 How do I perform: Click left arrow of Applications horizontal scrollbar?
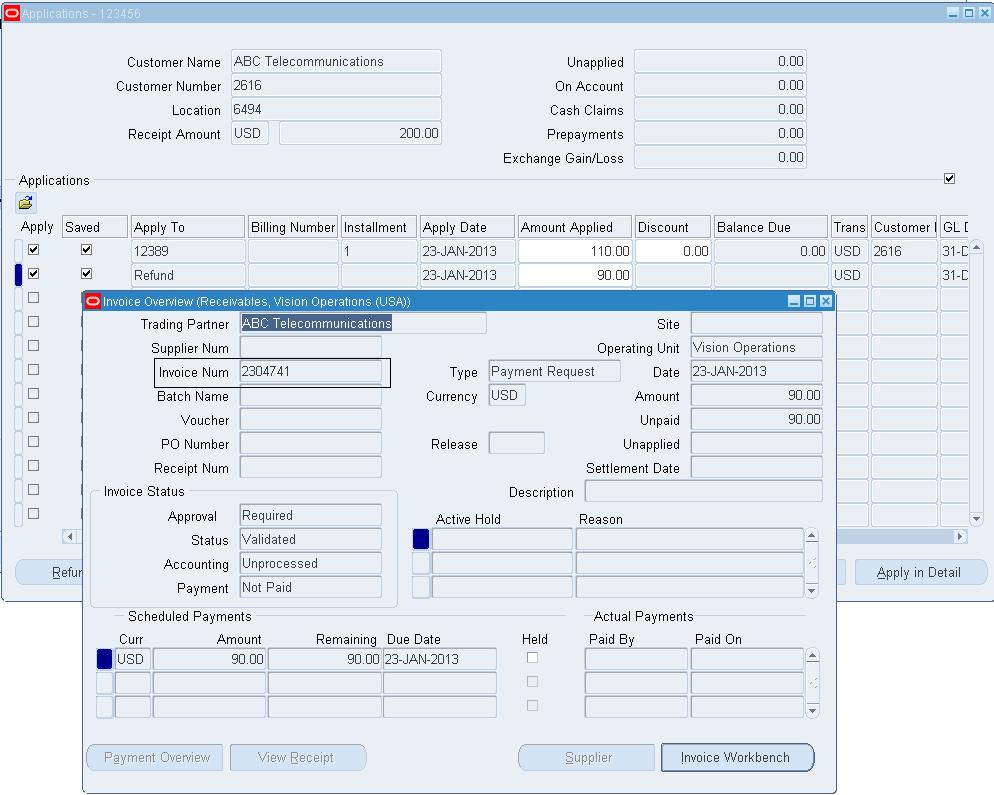[69, 537]
